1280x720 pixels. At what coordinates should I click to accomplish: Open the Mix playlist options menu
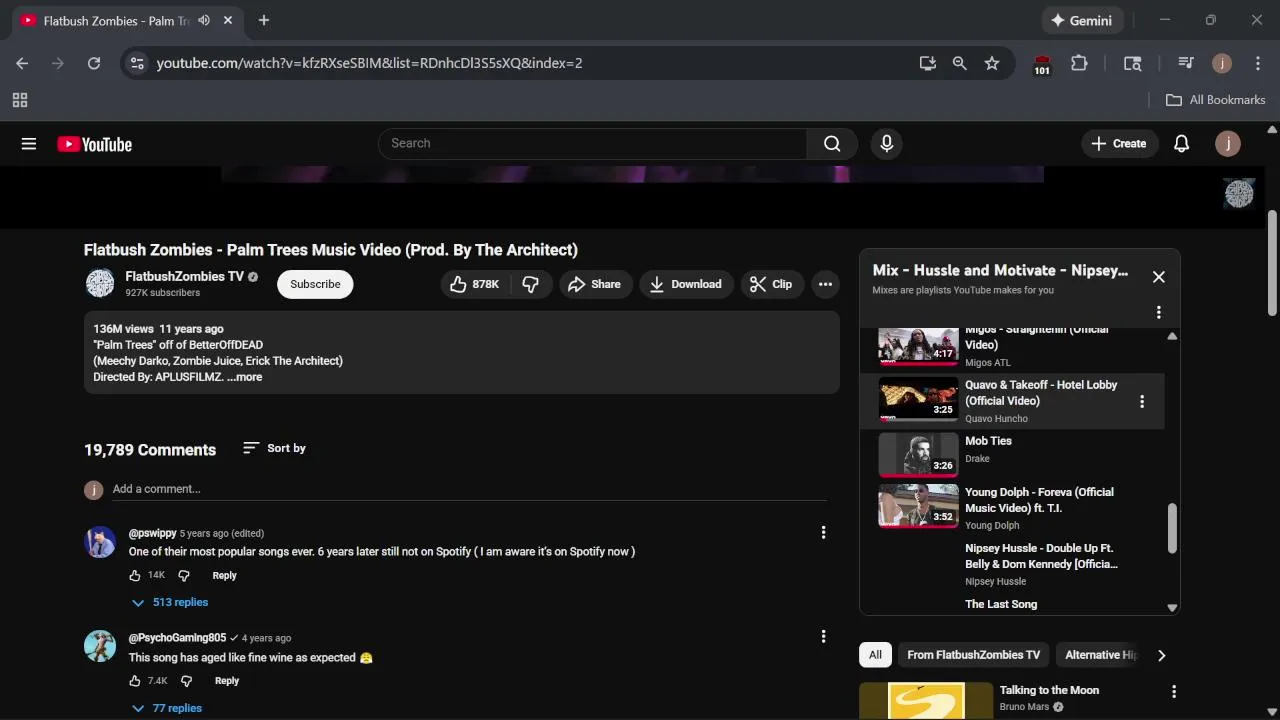click(1158, 312)
